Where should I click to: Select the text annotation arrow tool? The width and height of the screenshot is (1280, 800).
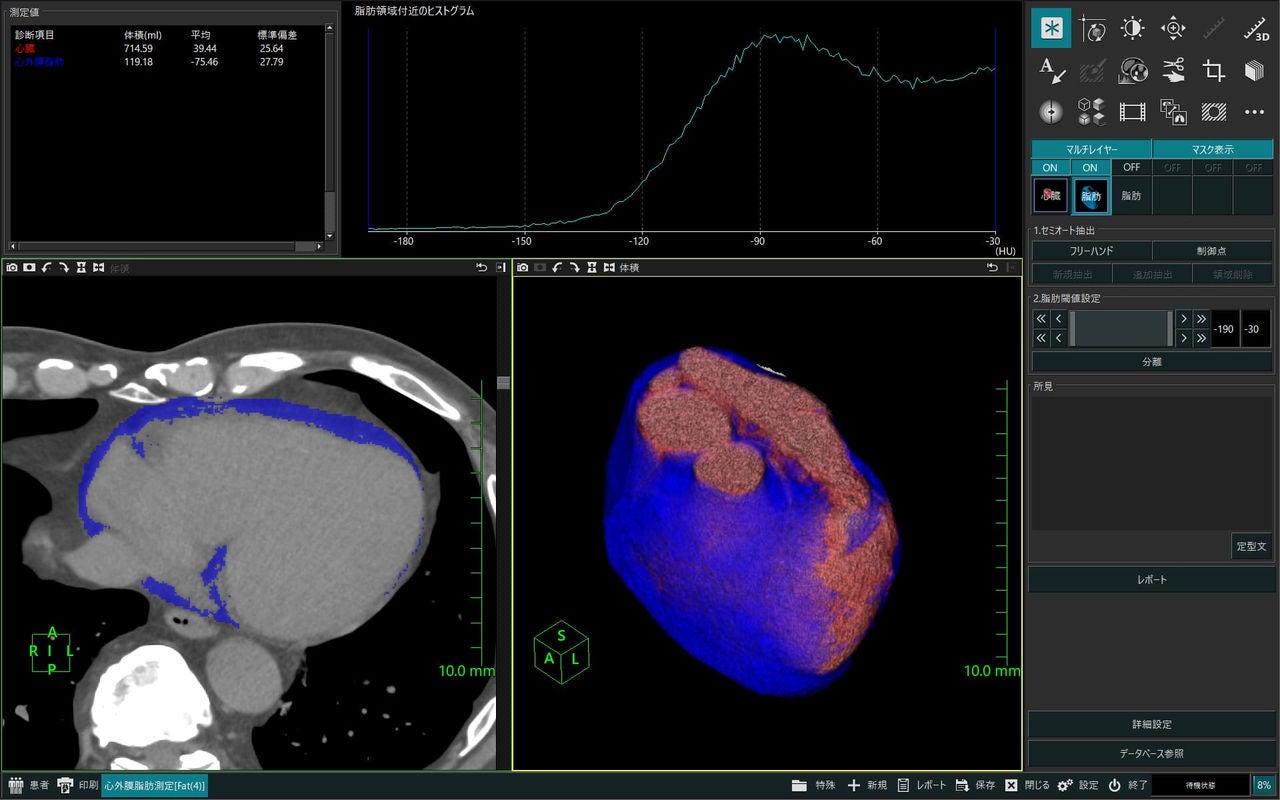tap(1051, 70)
